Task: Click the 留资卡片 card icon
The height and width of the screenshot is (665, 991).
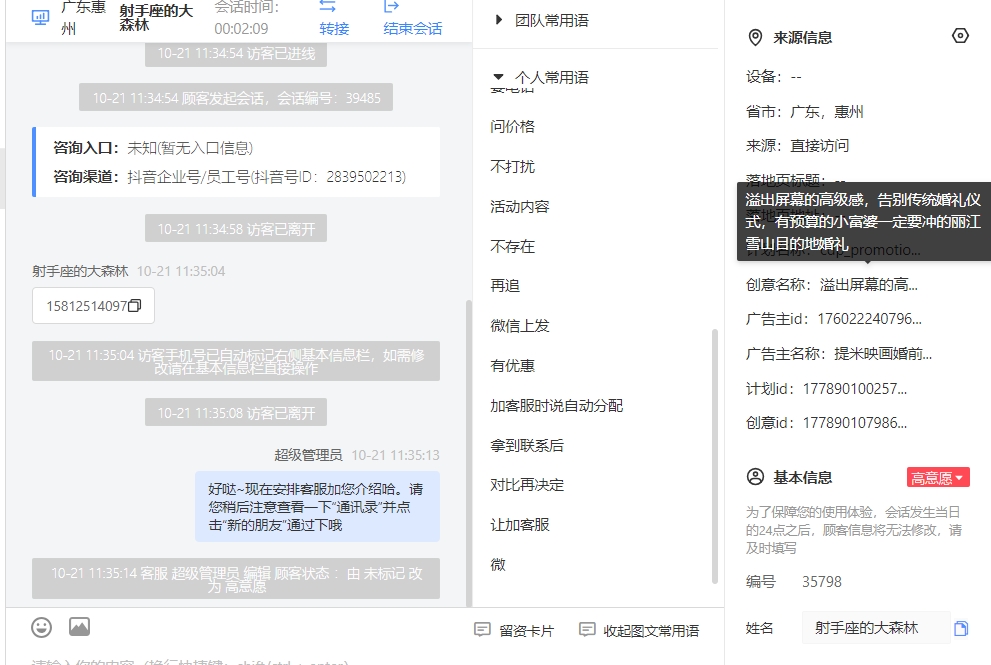Action: (x=482, y=630)
